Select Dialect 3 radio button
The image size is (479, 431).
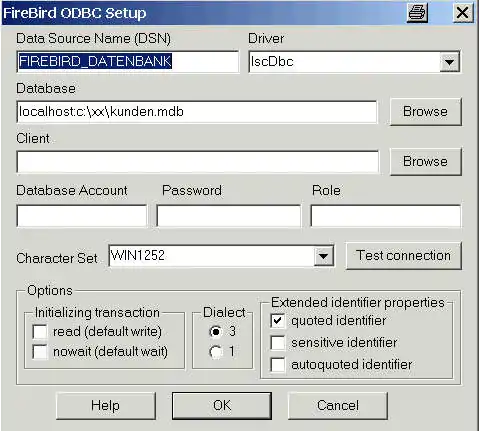(216, 332)
